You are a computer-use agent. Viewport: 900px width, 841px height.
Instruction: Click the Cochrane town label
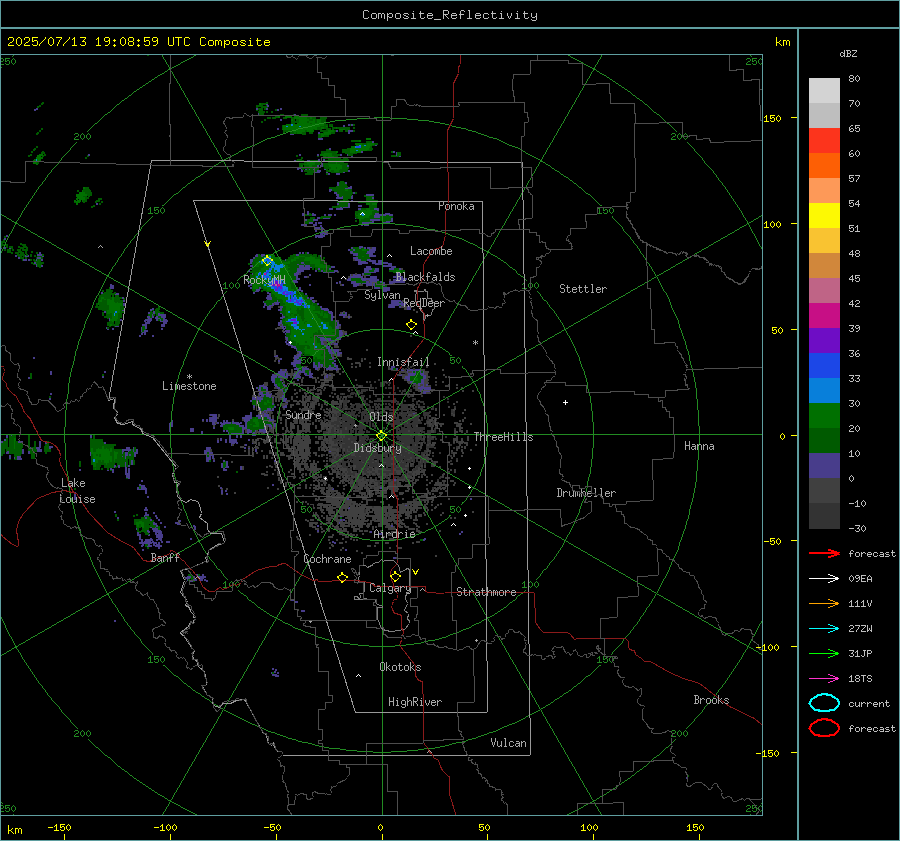[327, 559]
